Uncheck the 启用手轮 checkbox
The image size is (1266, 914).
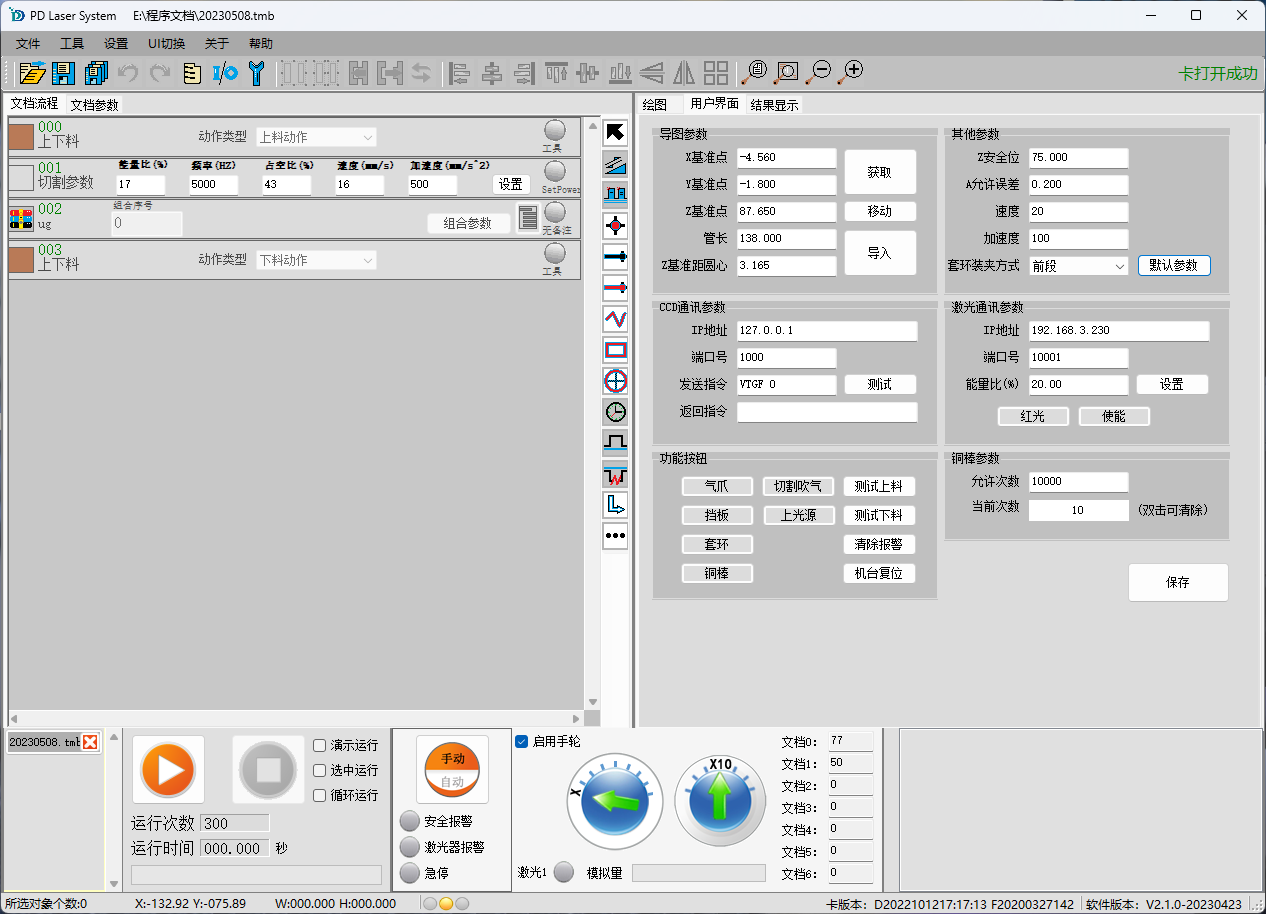coord(522,741)
